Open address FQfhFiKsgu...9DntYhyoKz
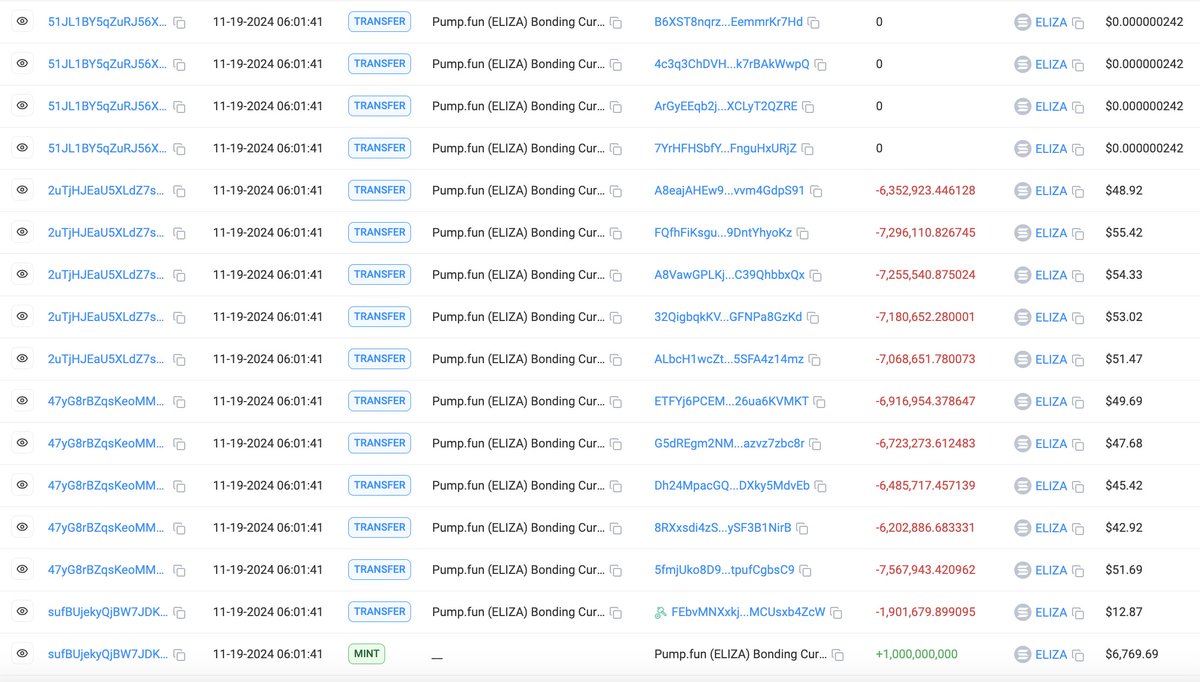 point(723,232)
